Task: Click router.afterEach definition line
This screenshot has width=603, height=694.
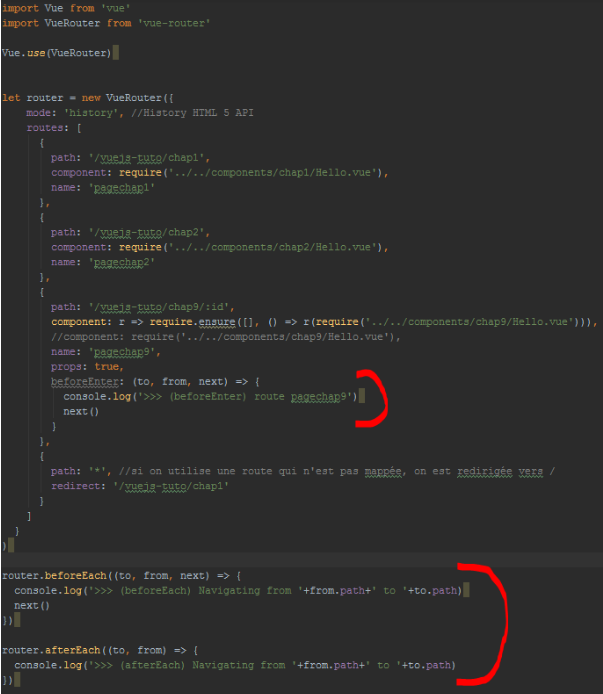Action: pyautogui.click(x=100, y=650)
